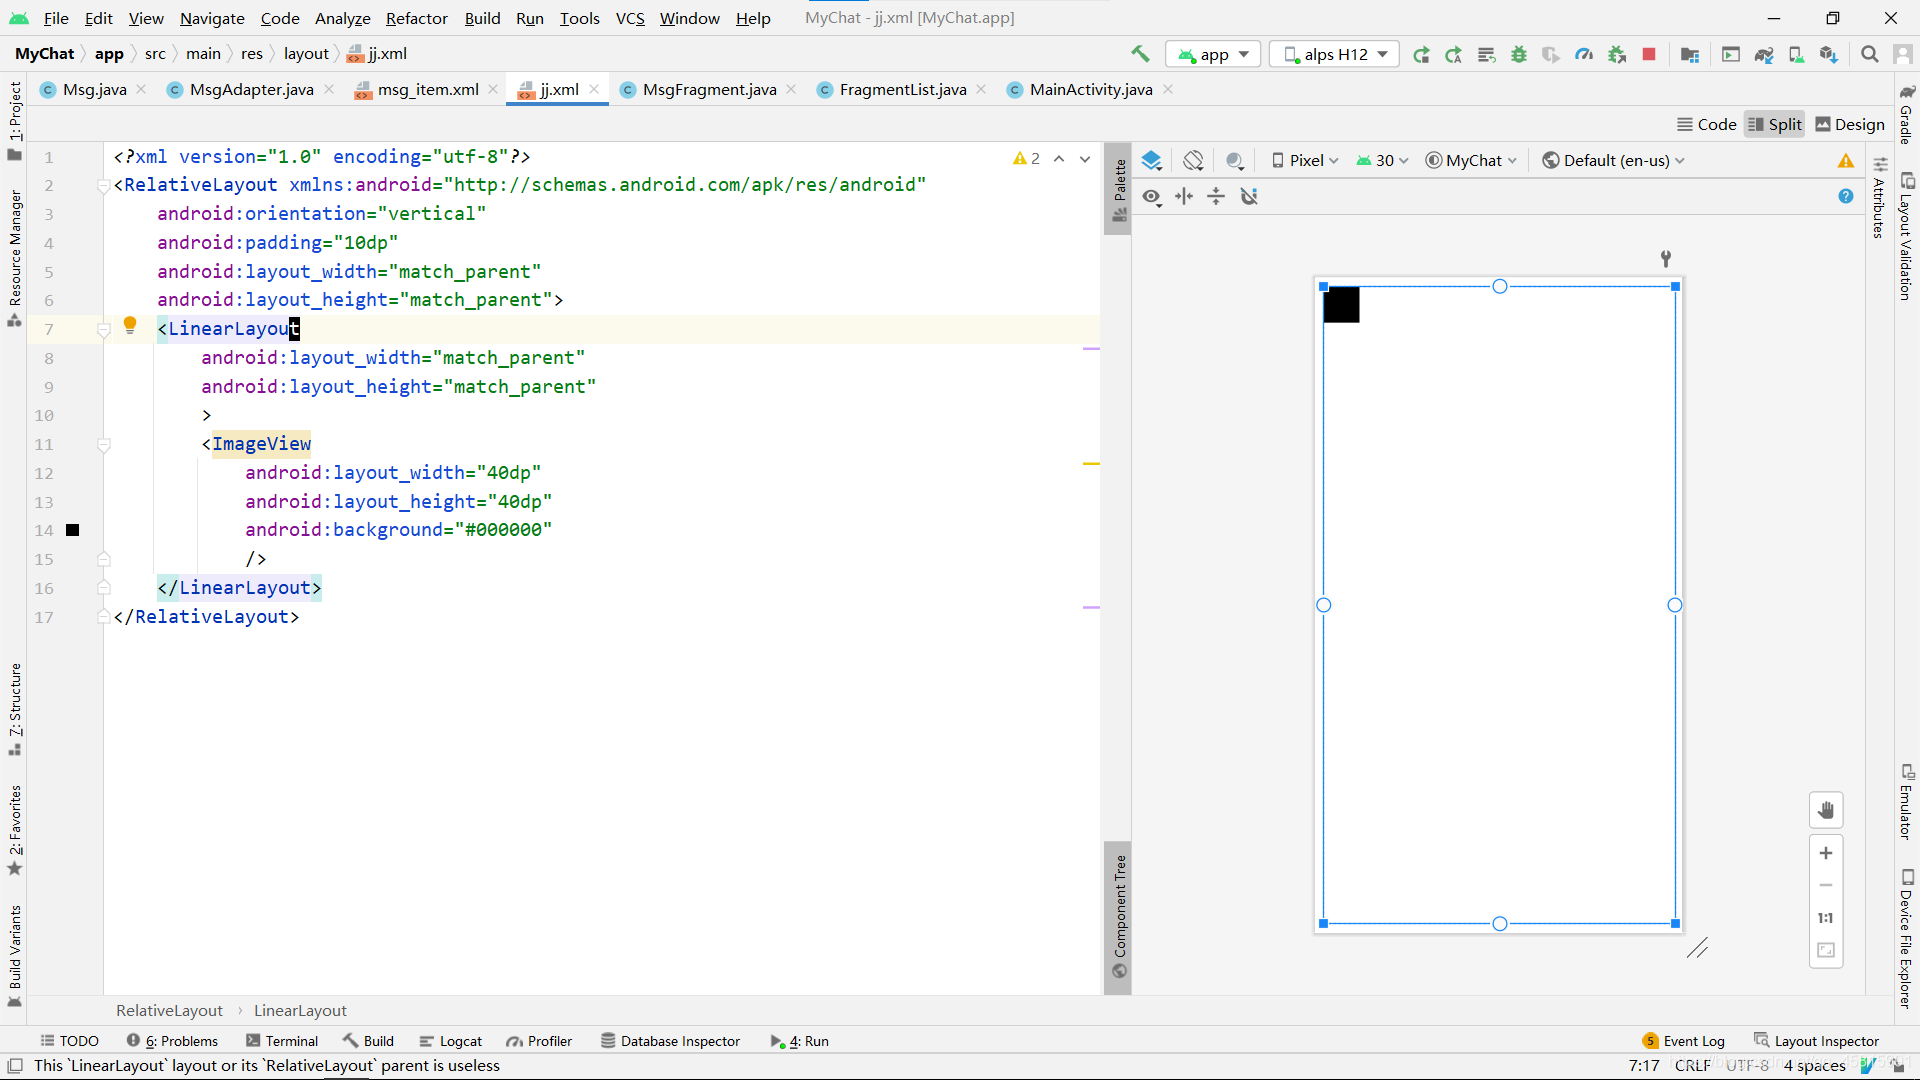Open the app run configuration dropdown

tap(1213, 54)
